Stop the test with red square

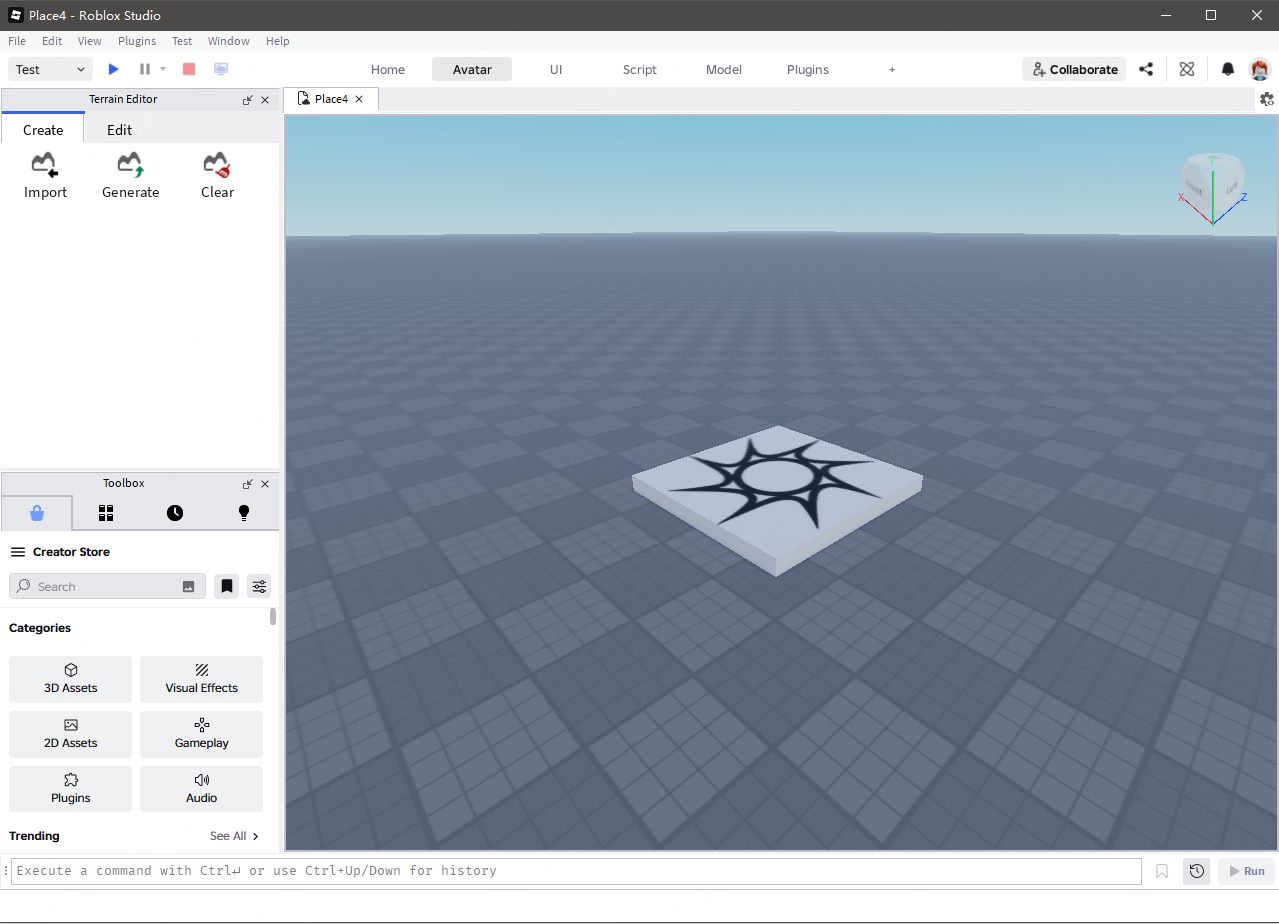[189, 69]
